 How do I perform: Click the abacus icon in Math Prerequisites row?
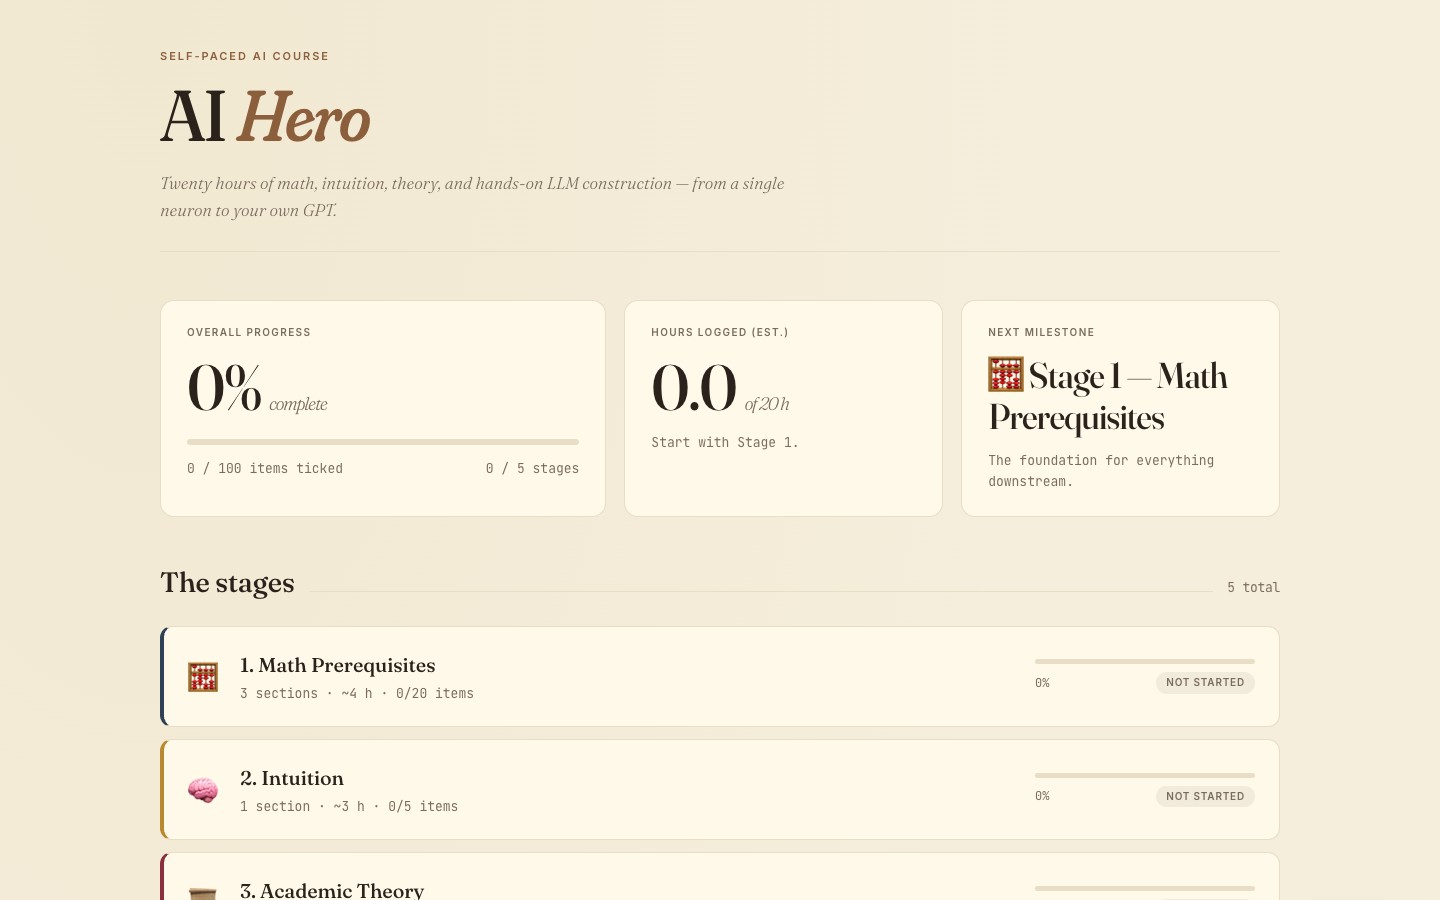[203, 677]
